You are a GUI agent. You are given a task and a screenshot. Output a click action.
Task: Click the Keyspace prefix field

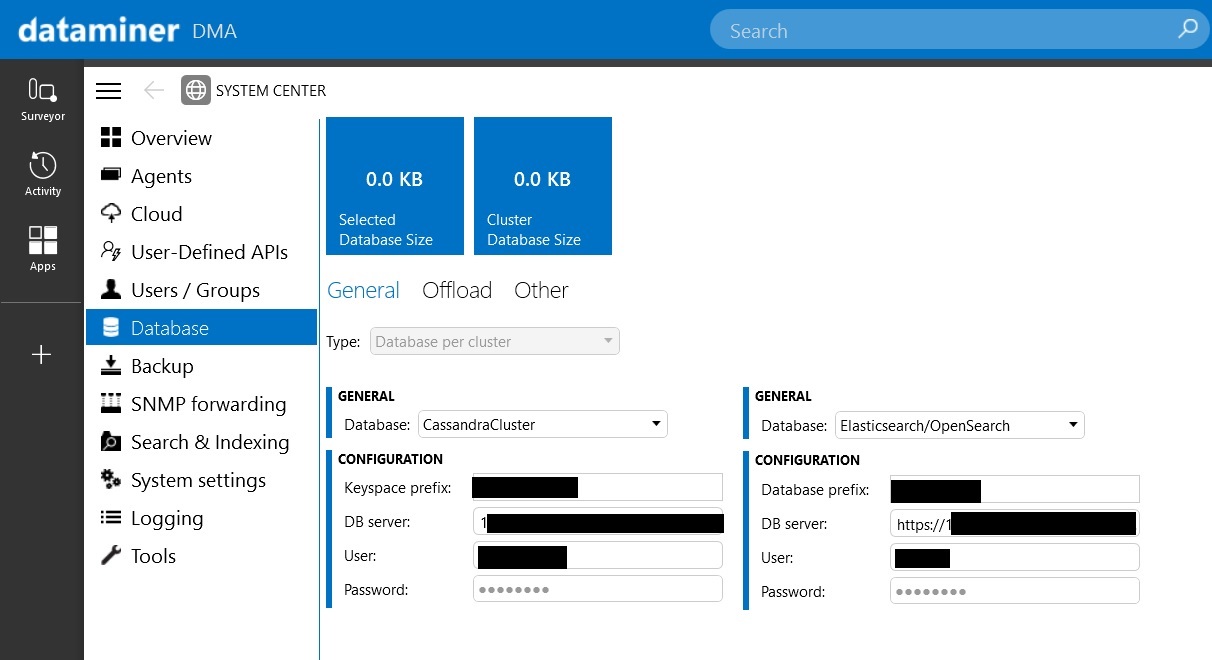pos(598,487)
